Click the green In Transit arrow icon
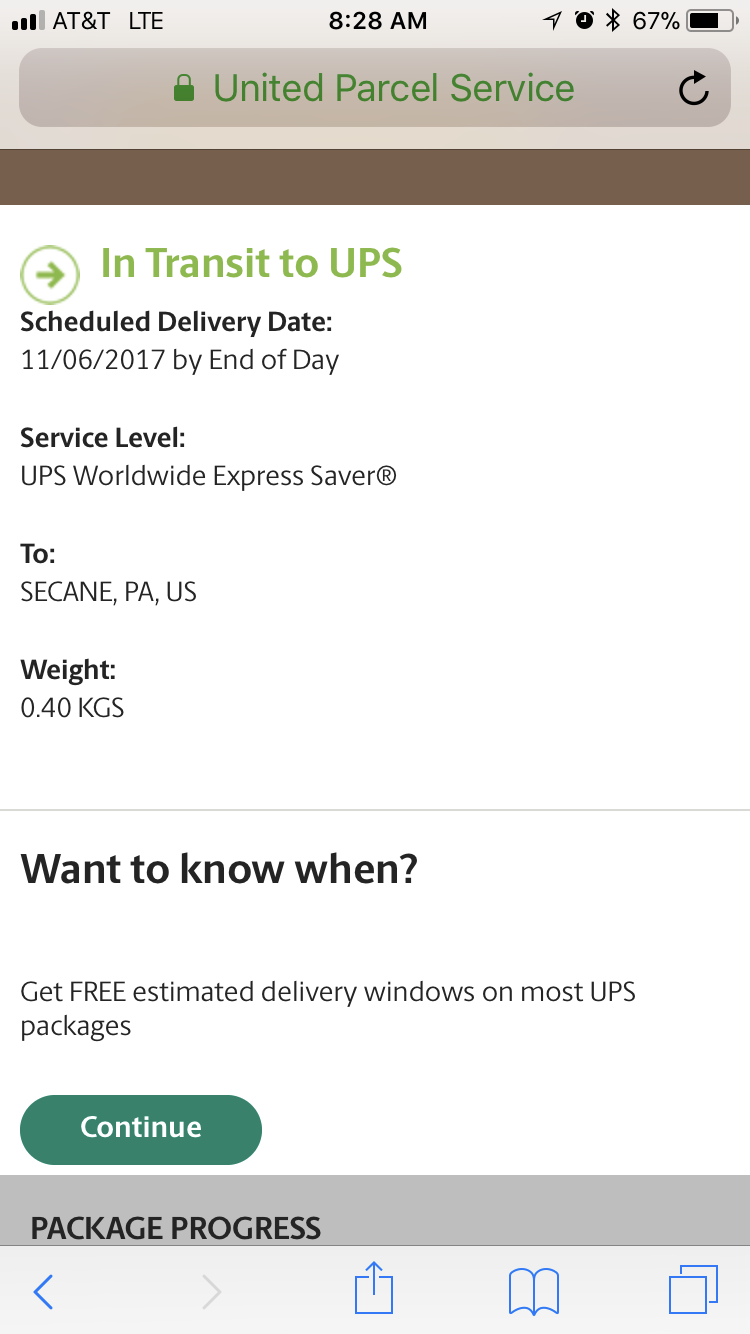Viewport: 750px width, 1334px height. coord(49,274)
